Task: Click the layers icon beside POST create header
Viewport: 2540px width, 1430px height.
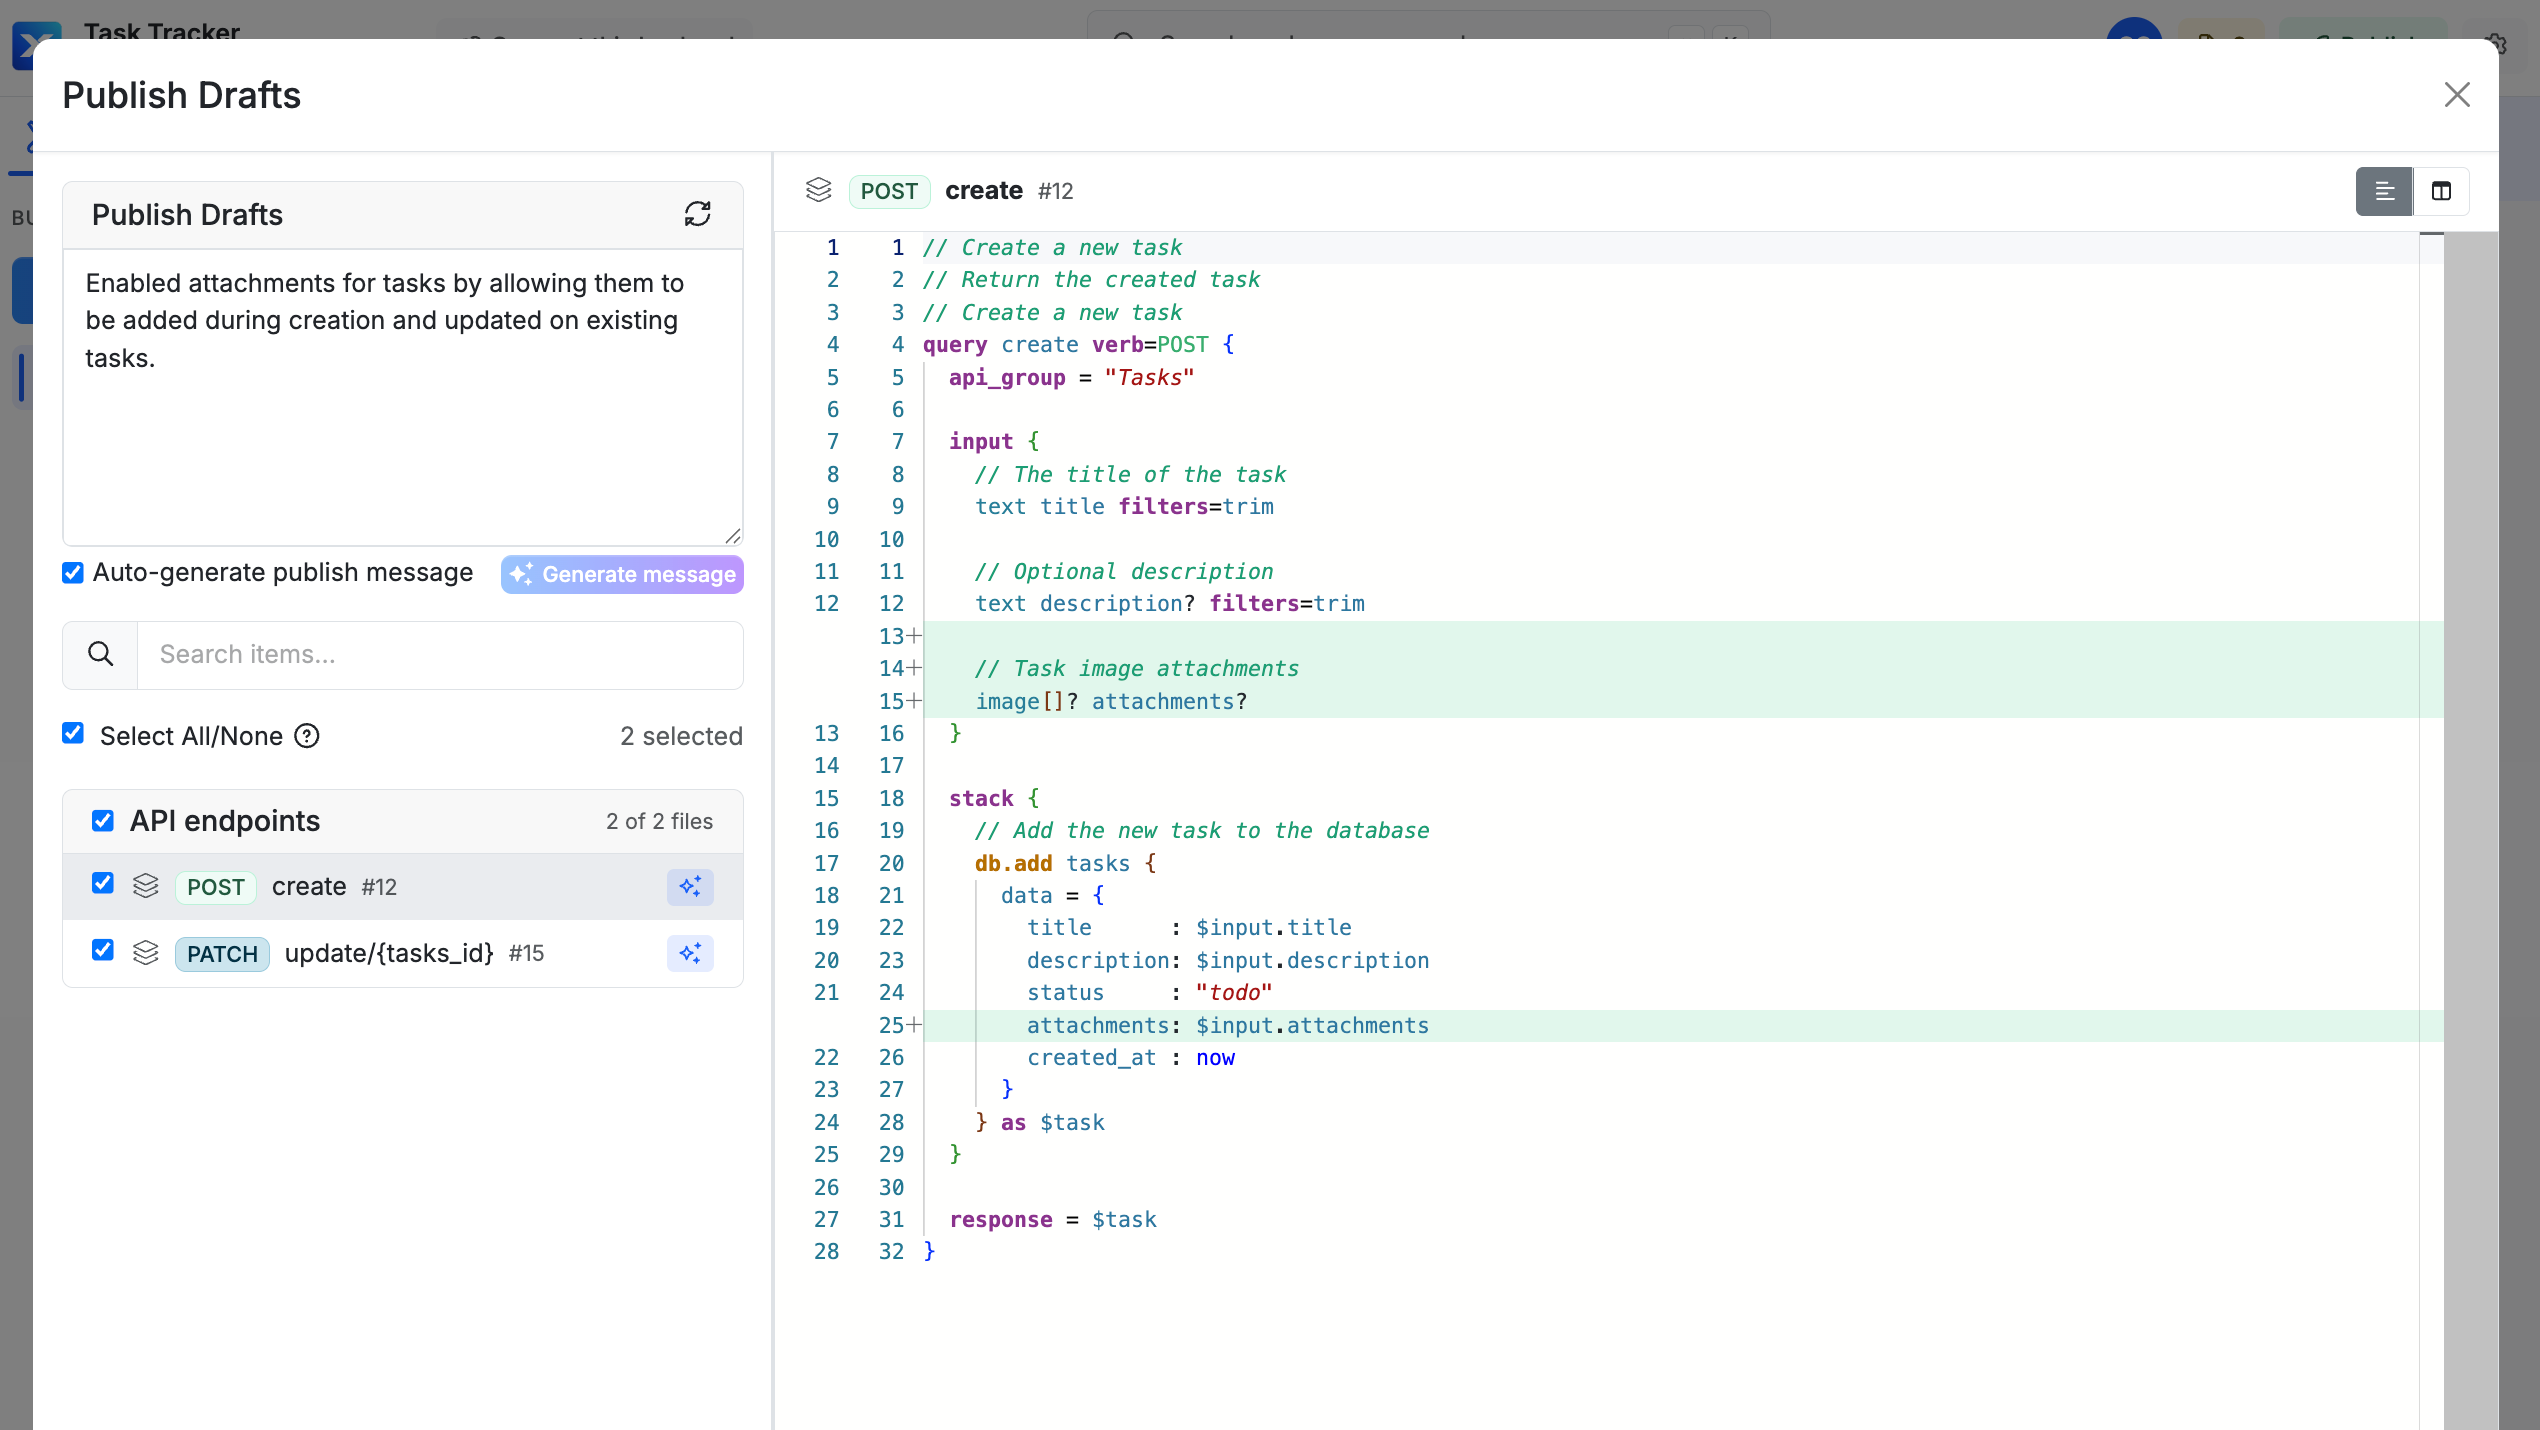Action: 818,190
